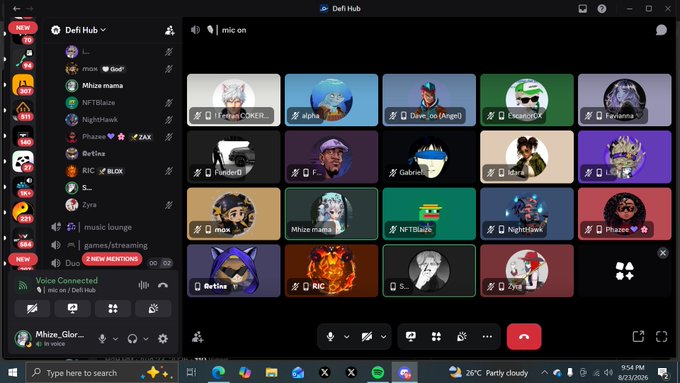
Task: Select the RIC video tile
Action: 331,271
